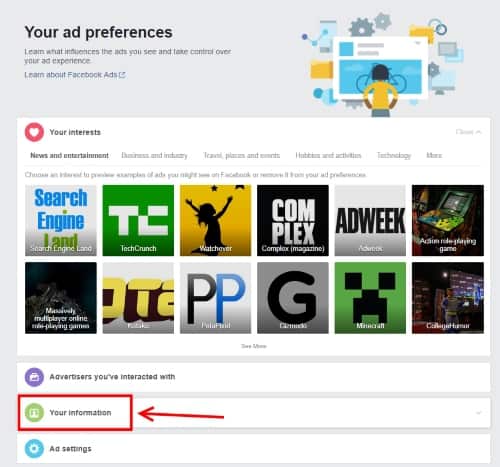
Task: Open the external link icon after Facebook Ads
Action: [x=122, y=75]
